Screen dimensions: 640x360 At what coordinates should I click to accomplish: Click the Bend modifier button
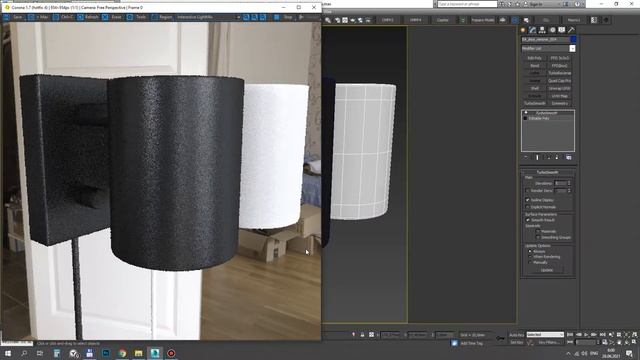coord(534,65)
